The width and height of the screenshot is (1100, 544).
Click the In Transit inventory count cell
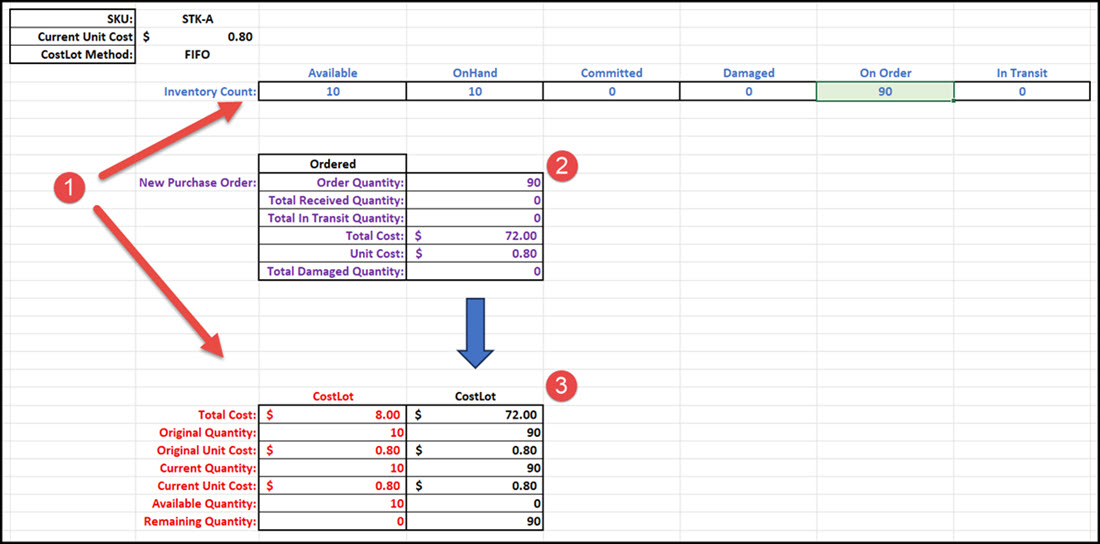(1021, 91)
